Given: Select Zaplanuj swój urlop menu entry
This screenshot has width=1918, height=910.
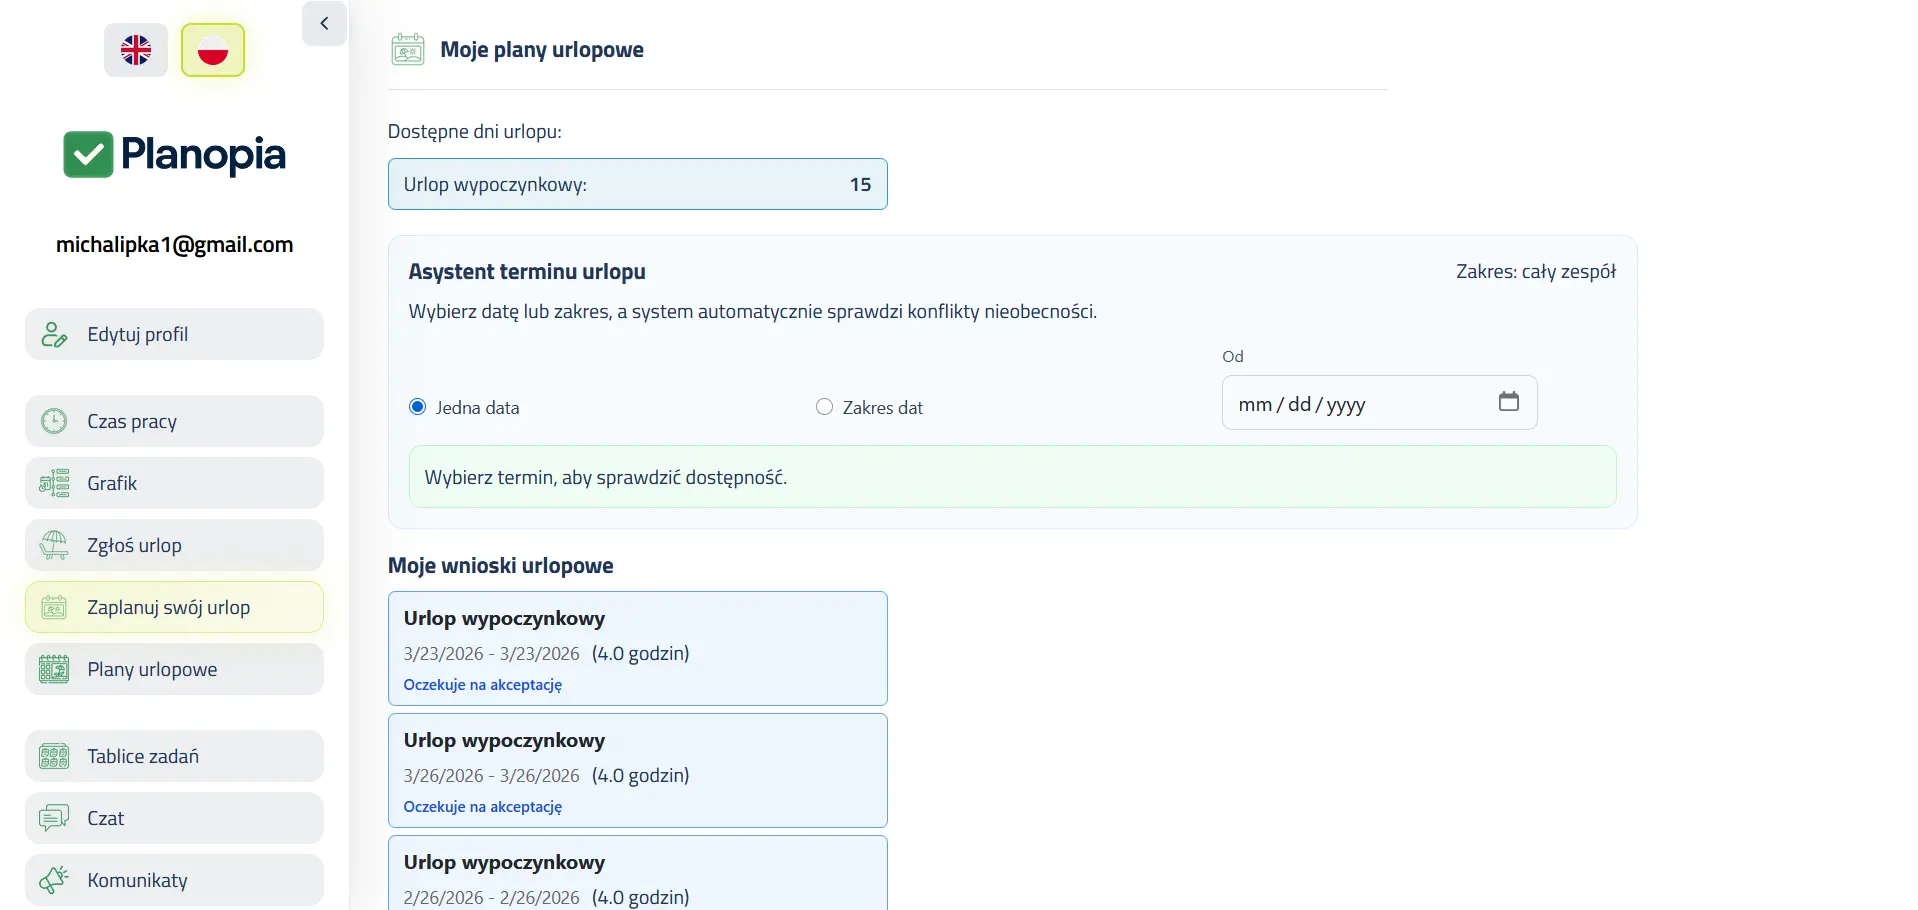Looking at the screenshot, I should pyautogui.click(x=174, y=607).
